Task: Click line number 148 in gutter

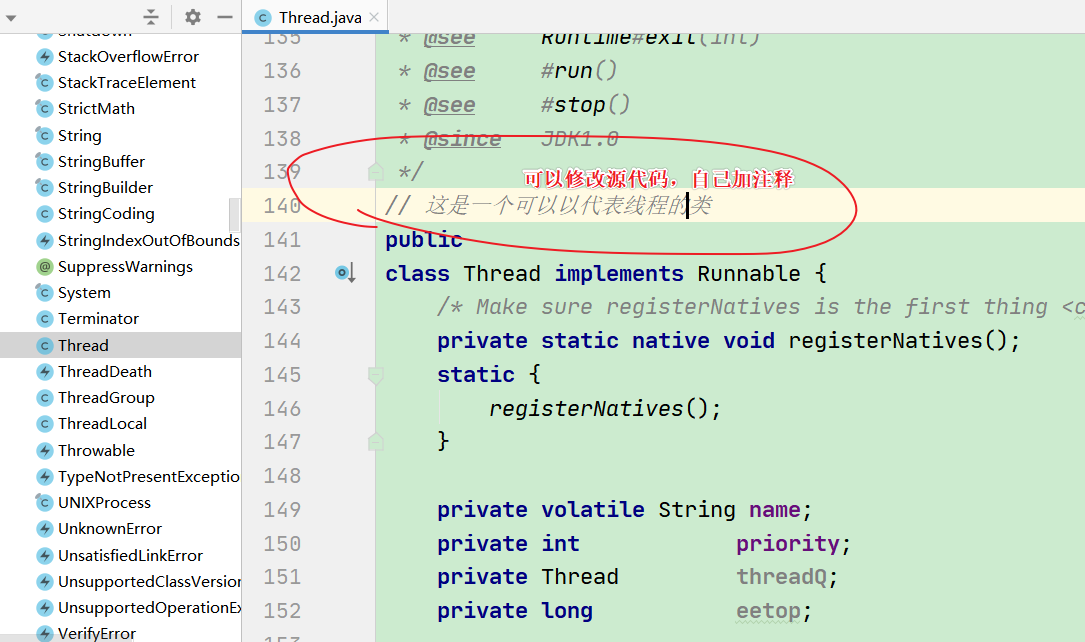Action: 282,476
